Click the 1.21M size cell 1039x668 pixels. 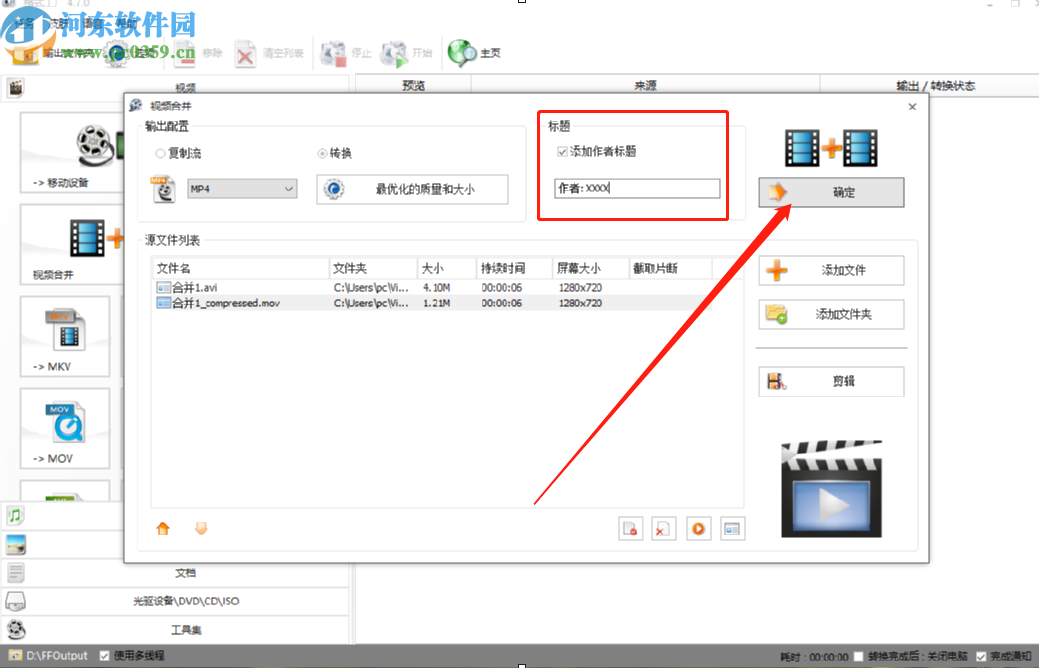[x=437, y=303]
